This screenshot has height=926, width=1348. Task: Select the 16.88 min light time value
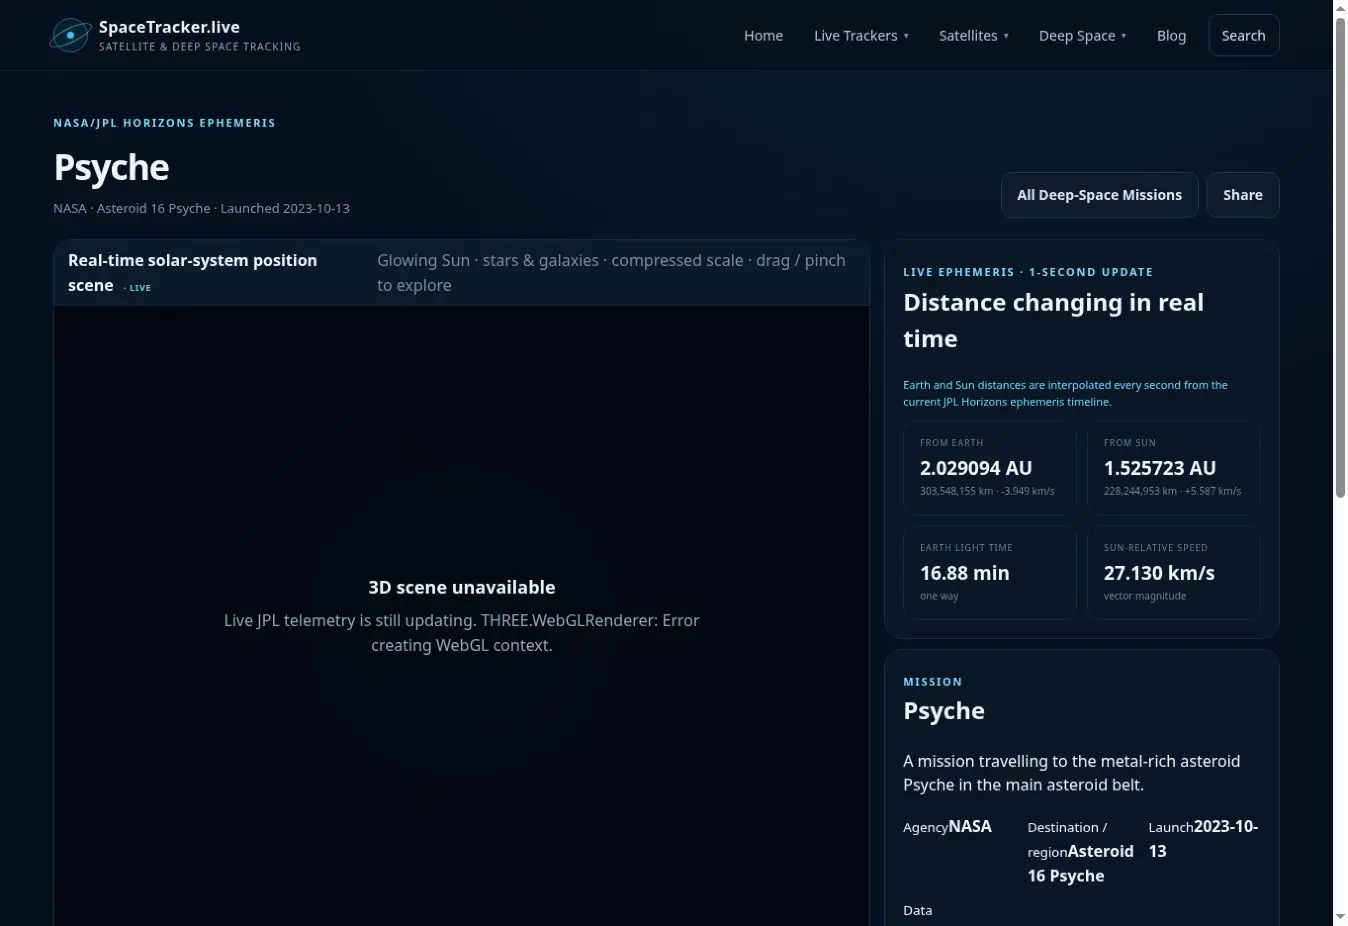click(x=964, y=573)
